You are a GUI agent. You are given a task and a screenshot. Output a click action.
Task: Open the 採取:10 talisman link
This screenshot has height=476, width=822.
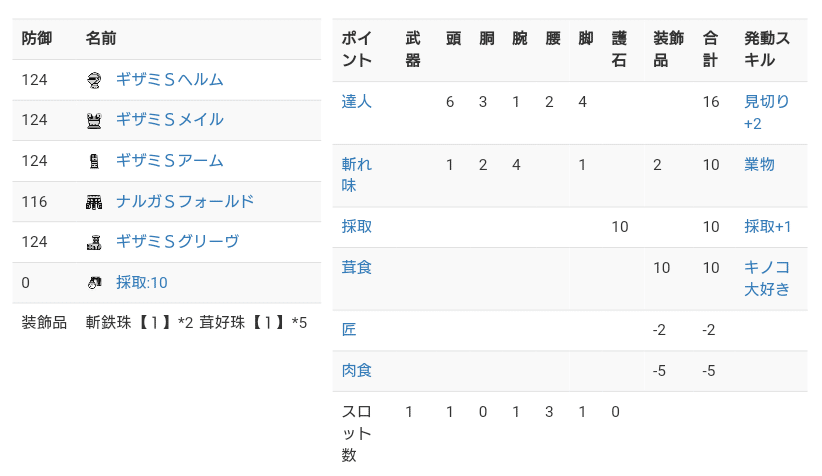pyautogui.click(x=141, y=283)
